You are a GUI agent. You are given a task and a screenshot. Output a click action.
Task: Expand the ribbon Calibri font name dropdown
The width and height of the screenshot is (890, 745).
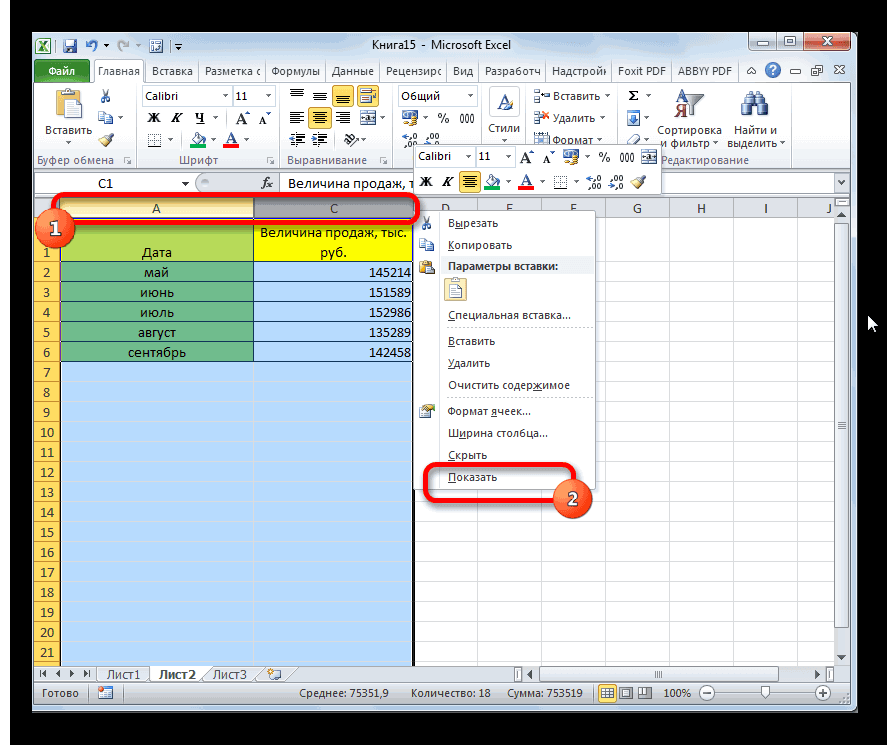[x=224, y=96]
